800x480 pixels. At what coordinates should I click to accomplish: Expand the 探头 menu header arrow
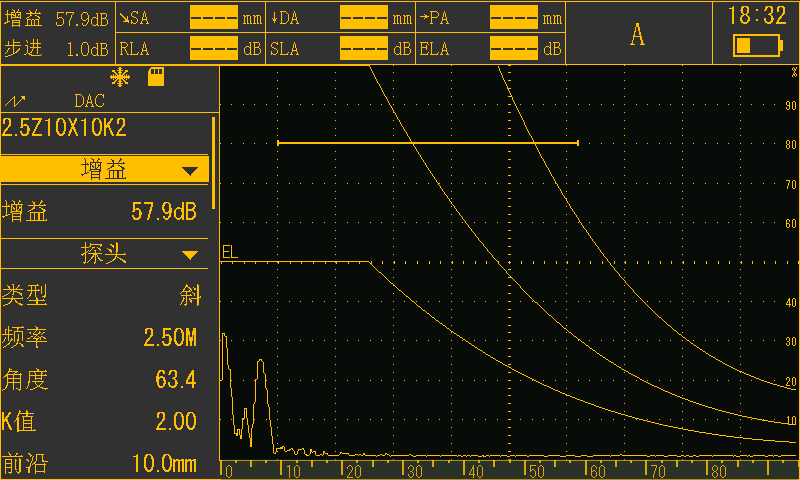(190, 255)
